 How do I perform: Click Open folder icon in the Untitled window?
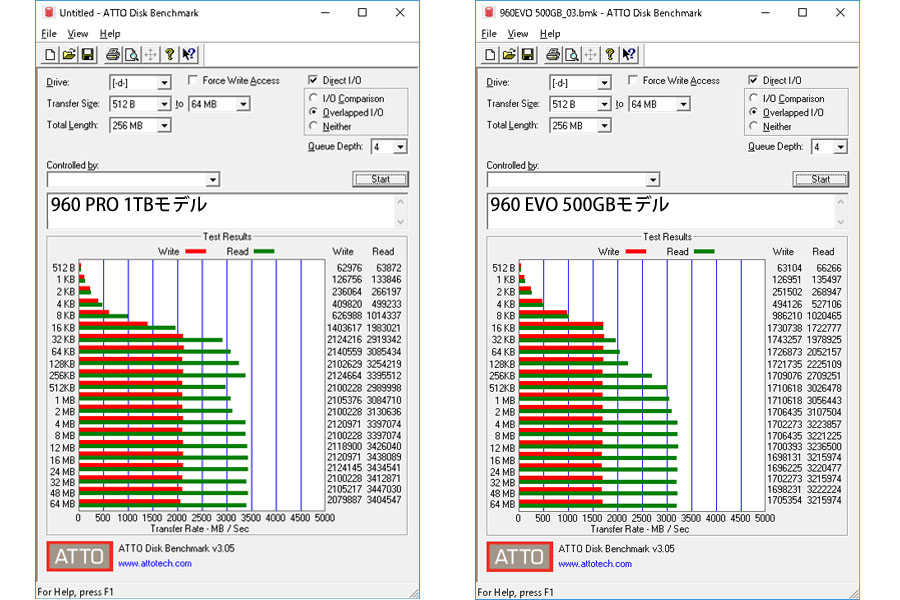tap(69, 54)
